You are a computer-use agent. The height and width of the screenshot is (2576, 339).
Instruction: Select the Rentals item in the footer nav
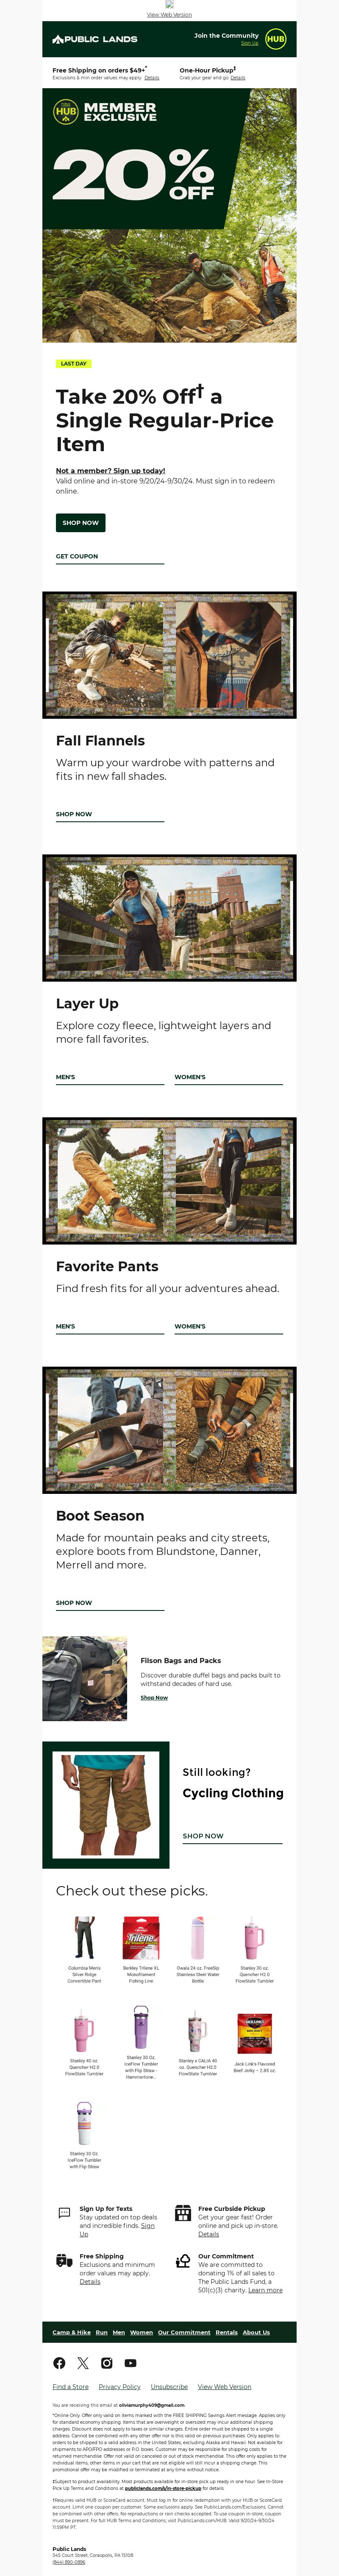pyautogui.click(x=227, y=2332)
